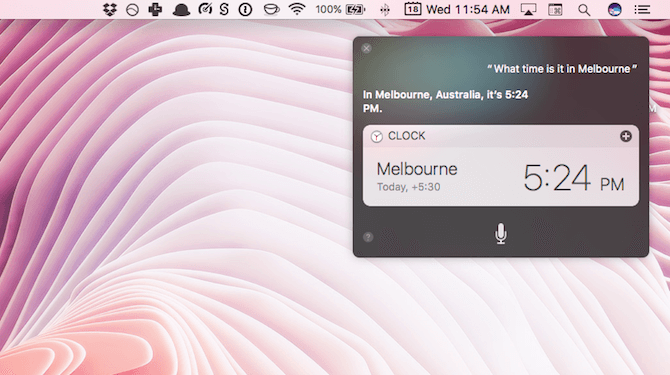
Task: Open the Bluetooth status menu
Action: [x=385, y=10]
